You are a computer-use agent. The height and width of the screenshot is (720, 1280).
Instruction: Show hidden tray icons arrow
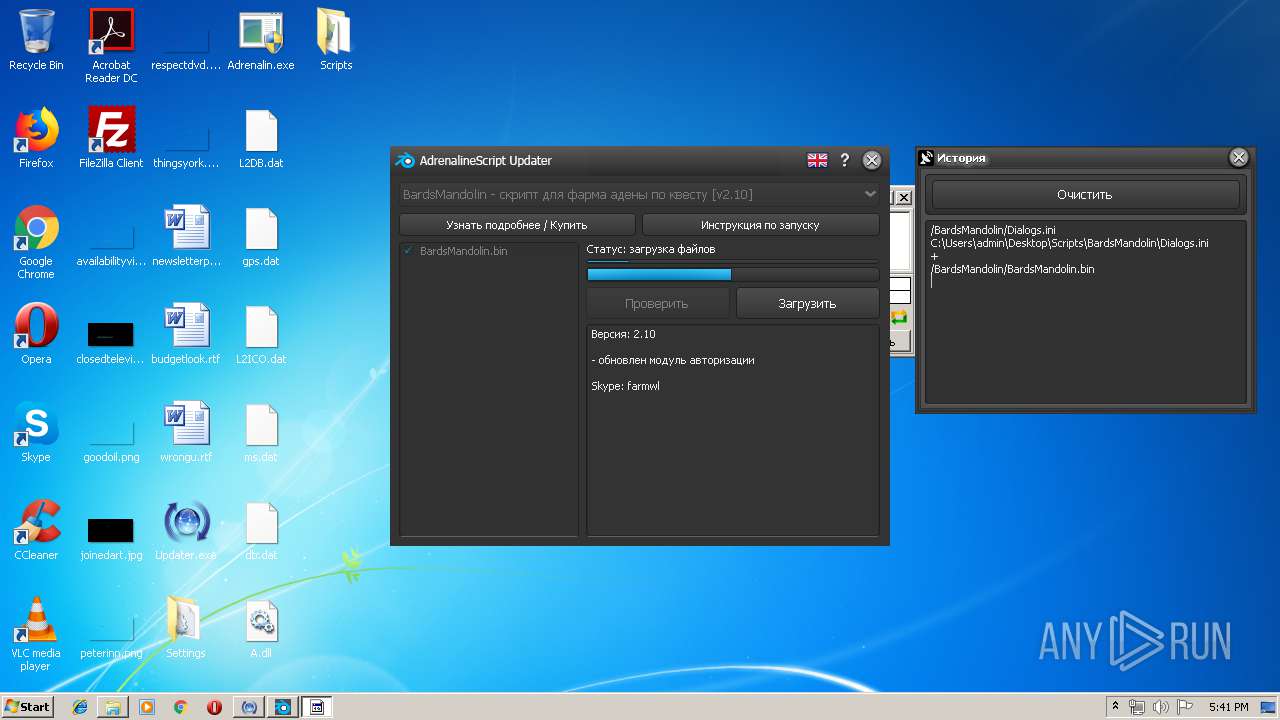point(1115,707)
